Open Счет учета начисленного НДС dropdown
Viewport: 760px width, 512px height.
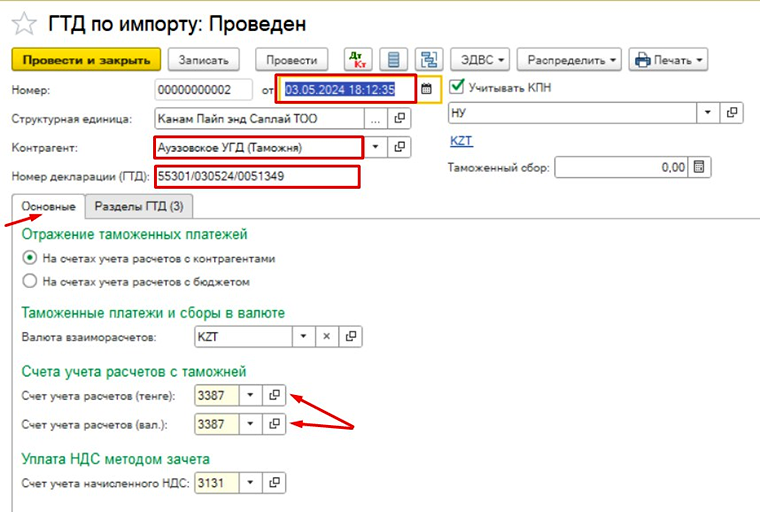250,483
